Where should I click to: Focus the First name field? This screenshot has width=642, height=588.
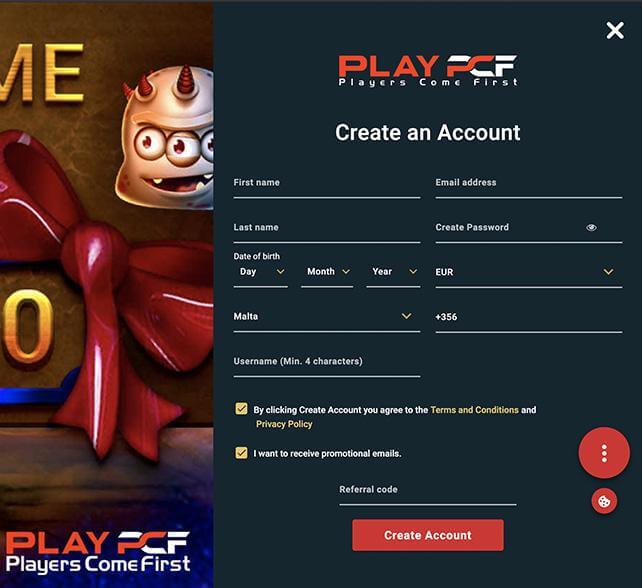click(327, 186)
